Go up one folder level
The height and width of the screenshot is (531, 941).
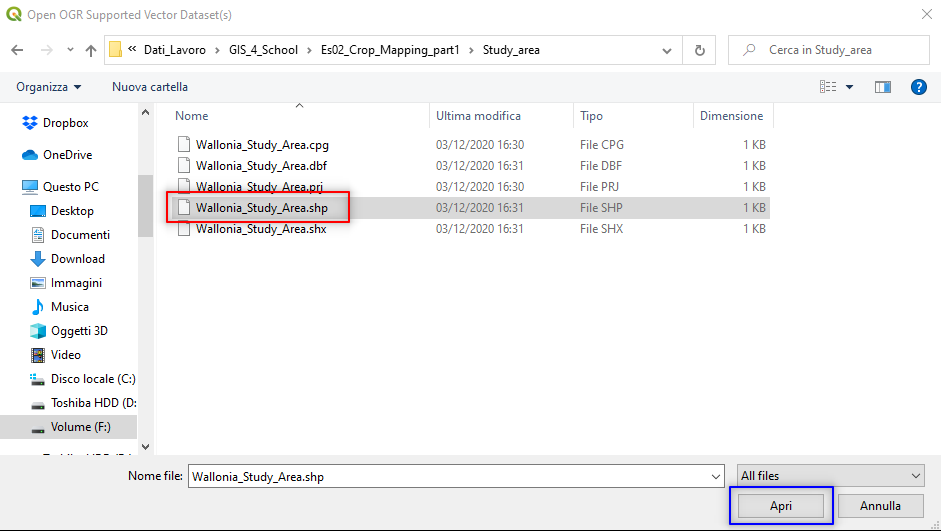[x=91, y=50]
